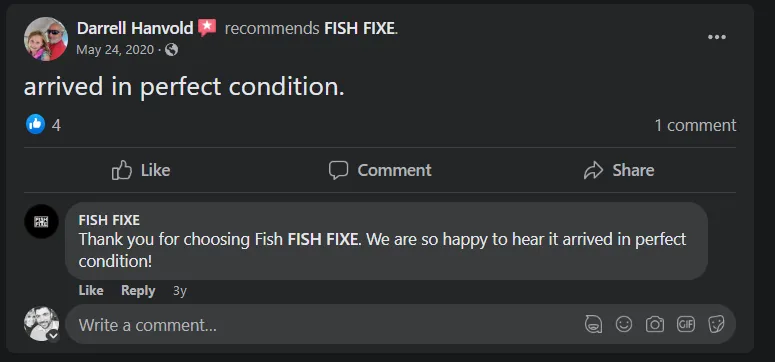Open Darrell Hanvold's profile picture
This screenshot has width=775, height=362.
[x=46, y=39]
